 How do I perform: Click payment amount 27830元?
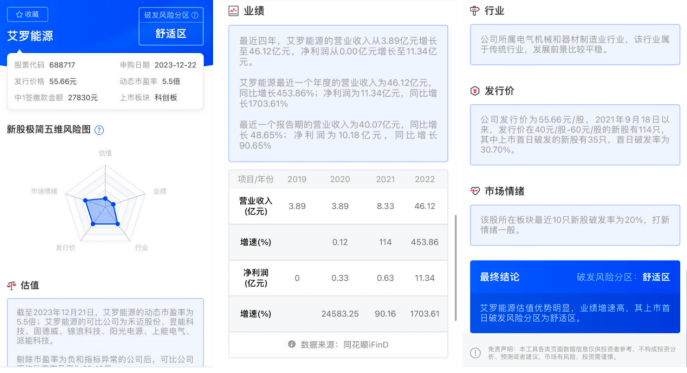83,98
